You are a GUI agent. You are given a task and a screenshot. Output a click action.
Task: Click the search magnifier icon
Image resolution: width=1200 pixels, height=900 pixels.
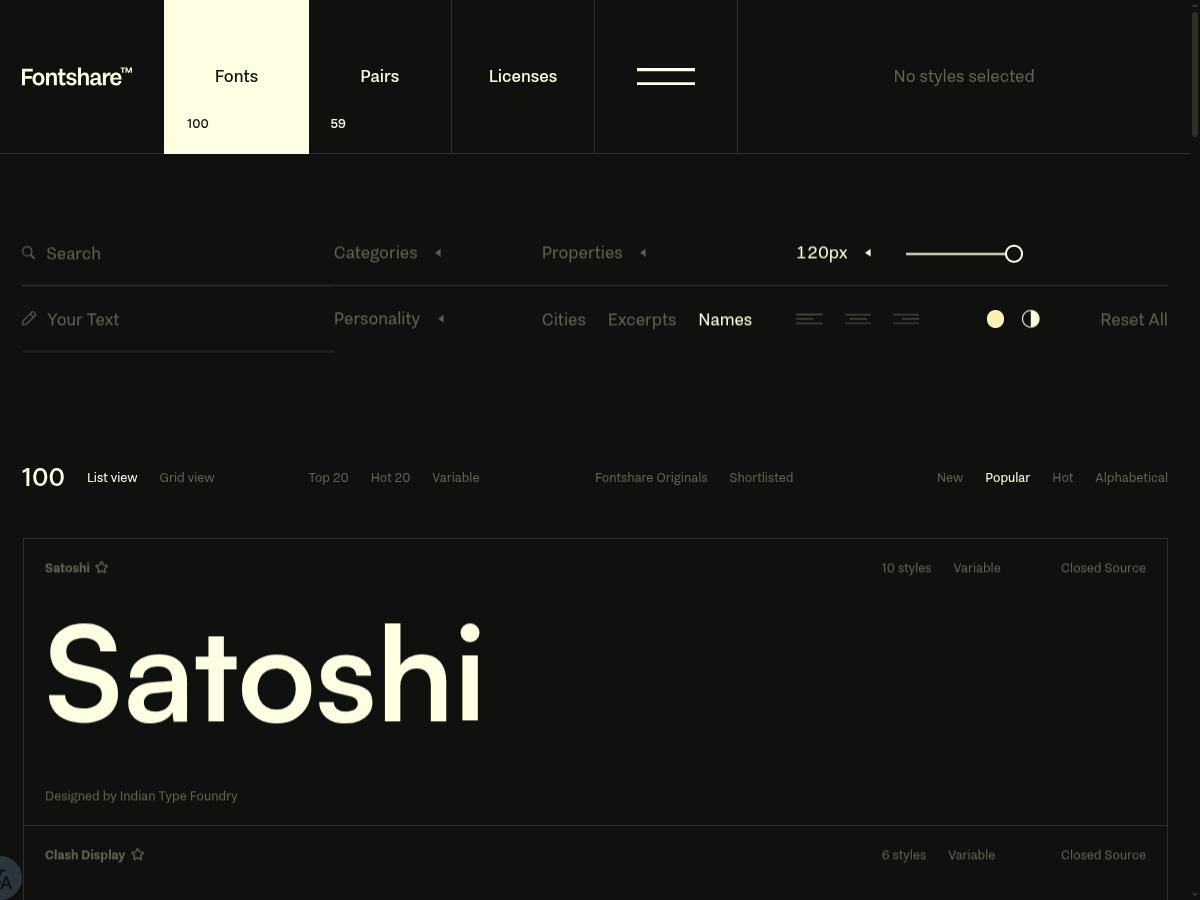(28, 252)
